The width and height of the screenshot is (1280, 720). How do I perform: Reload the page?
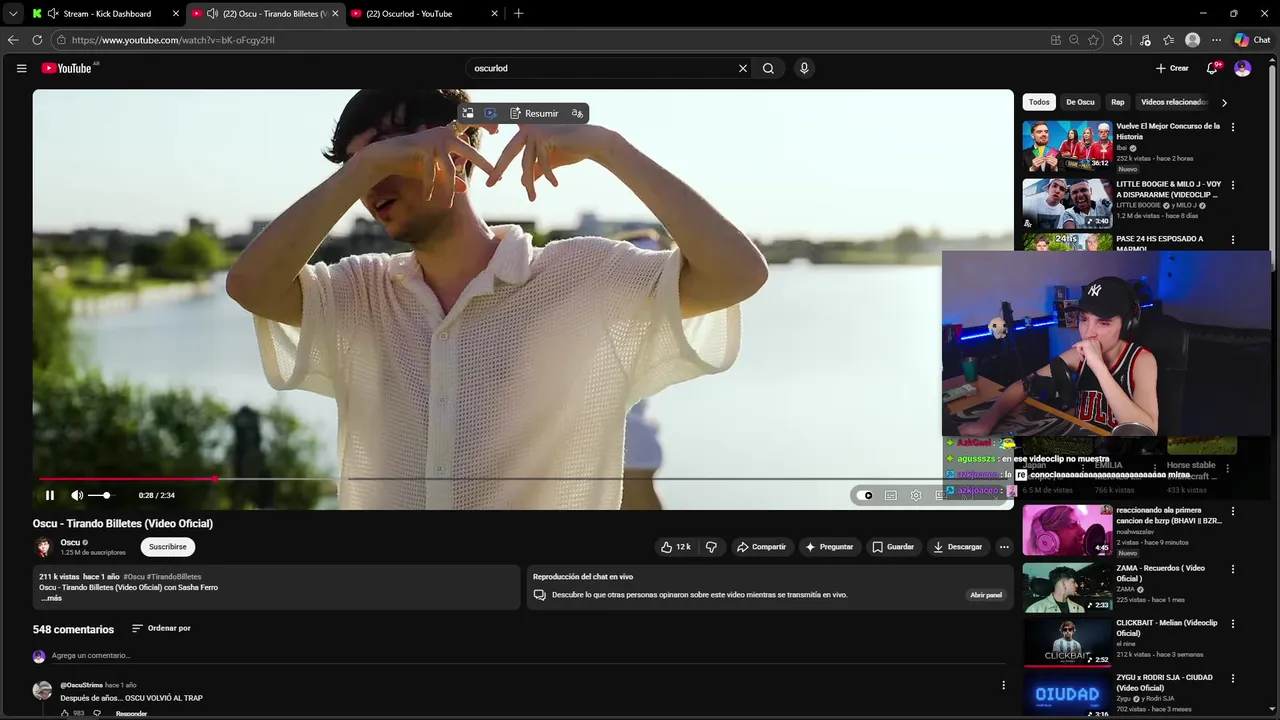point(37,40)
